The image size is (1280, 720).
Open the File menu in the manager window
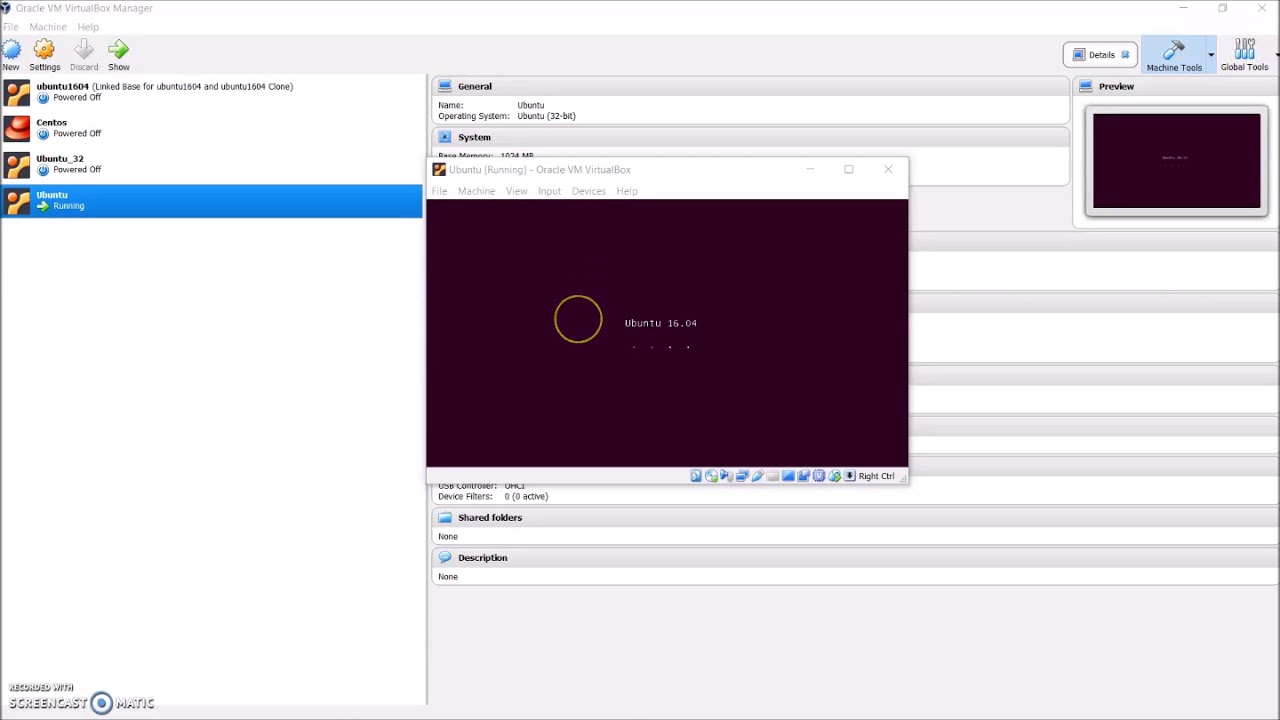coord(10,27)
